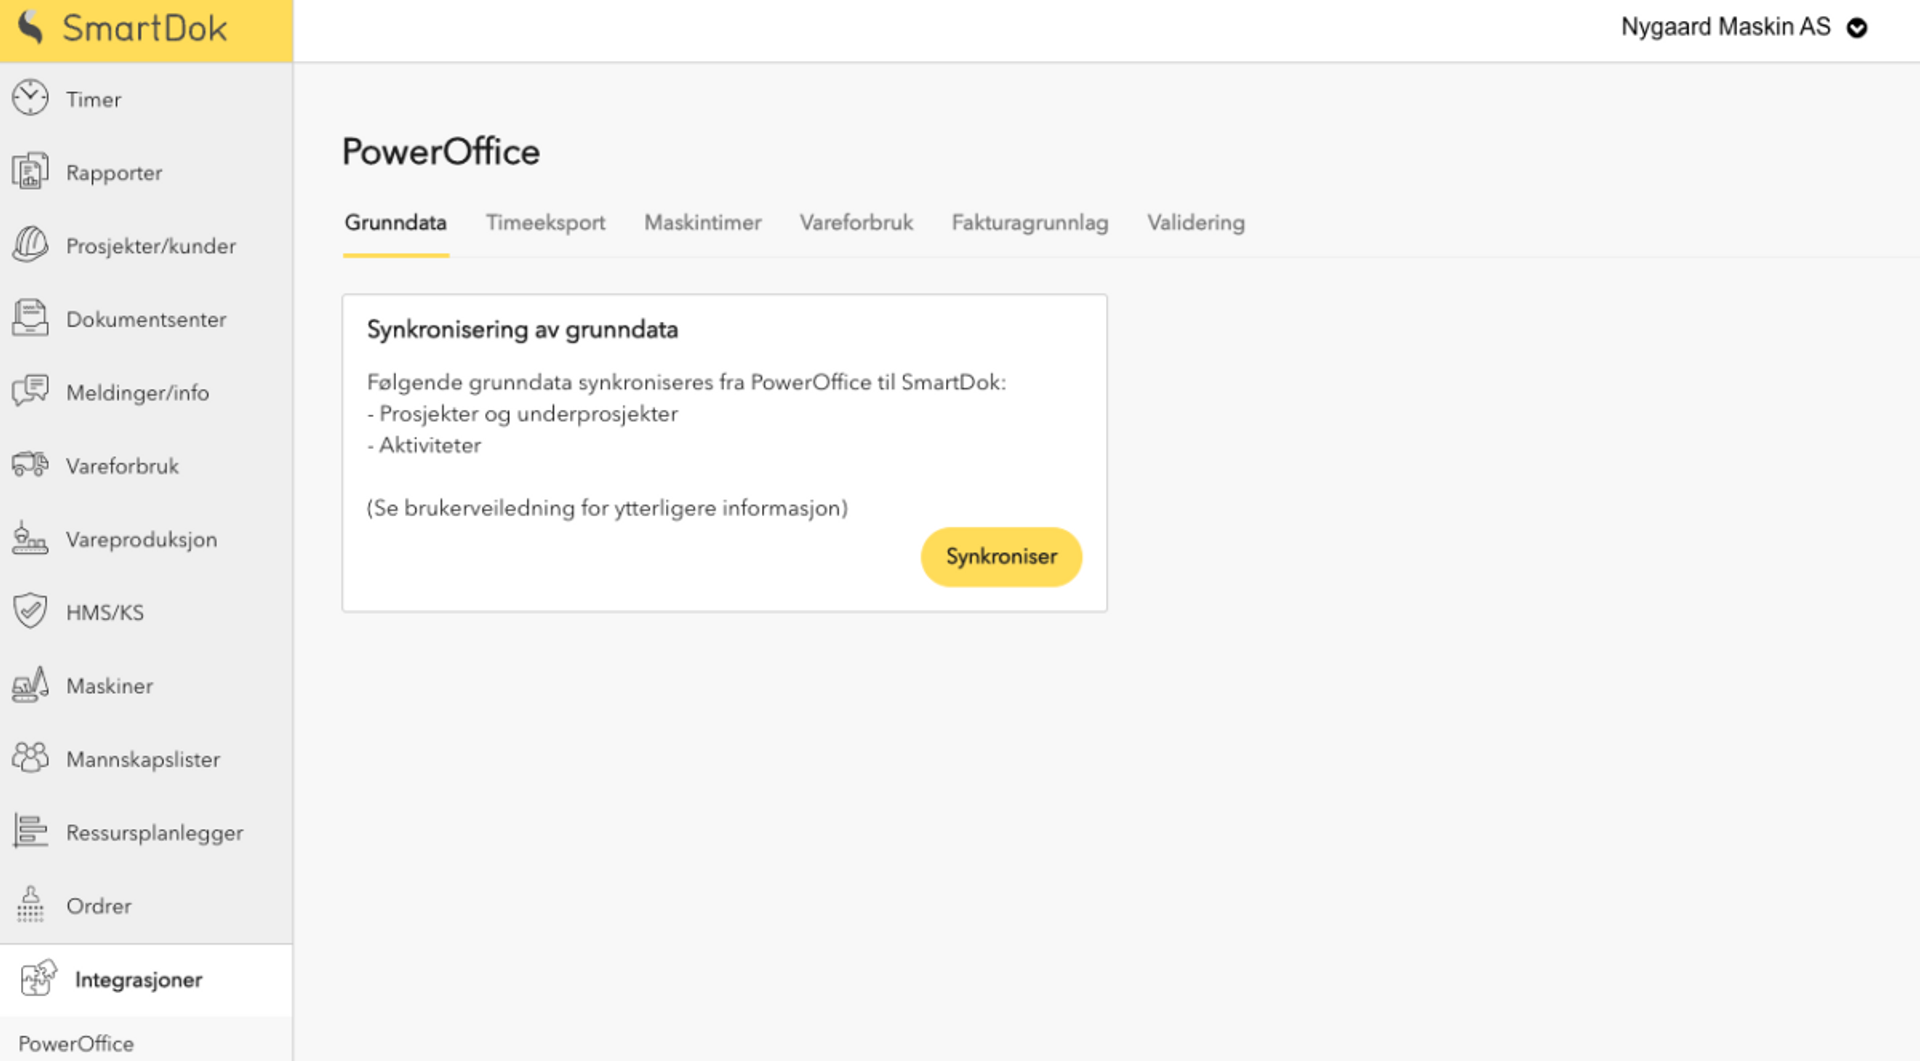The height and width of the screenshot is (1061, 1920).
Task: Switch to the Fakturagrunnlag tab
Action: (x=1030, y=223)
